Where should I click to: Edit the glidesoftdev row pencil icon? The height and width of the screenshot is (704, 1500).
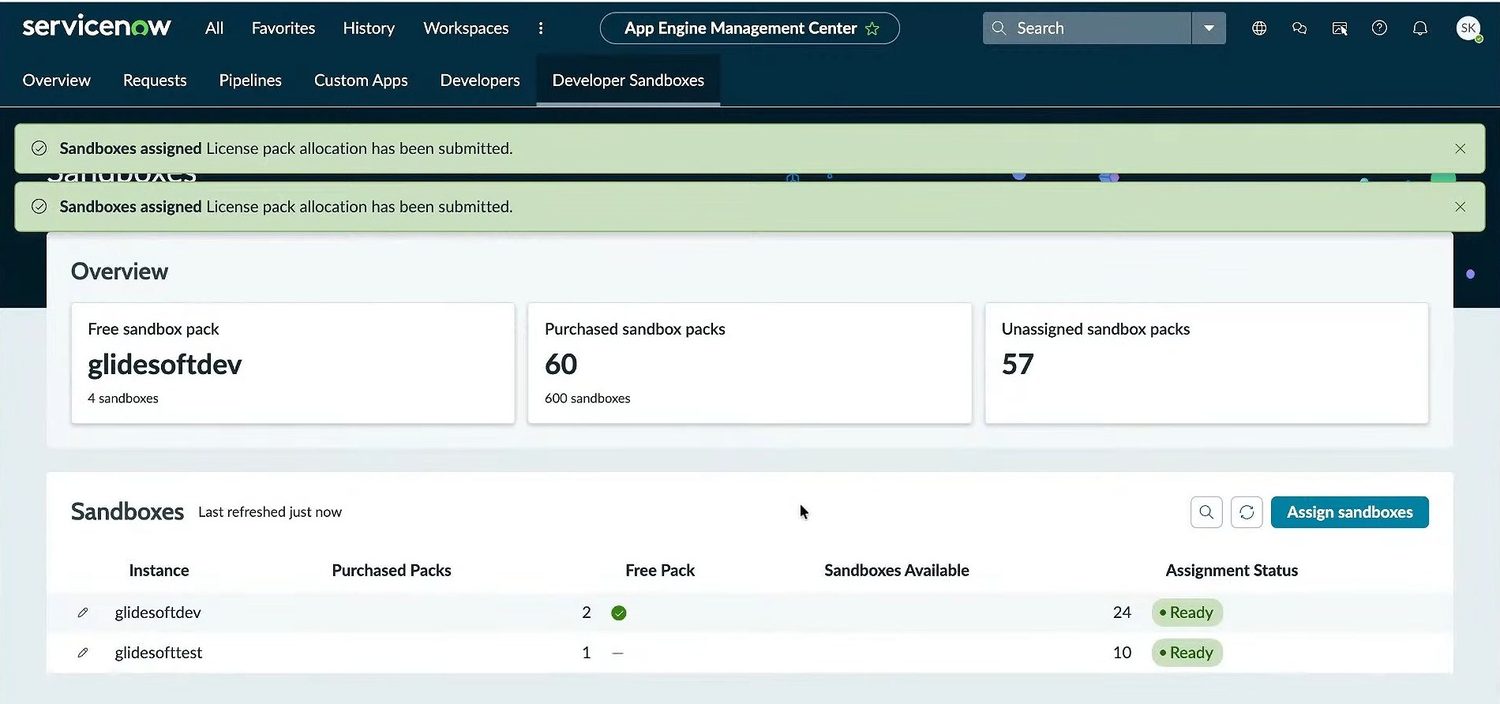point(83,612)
